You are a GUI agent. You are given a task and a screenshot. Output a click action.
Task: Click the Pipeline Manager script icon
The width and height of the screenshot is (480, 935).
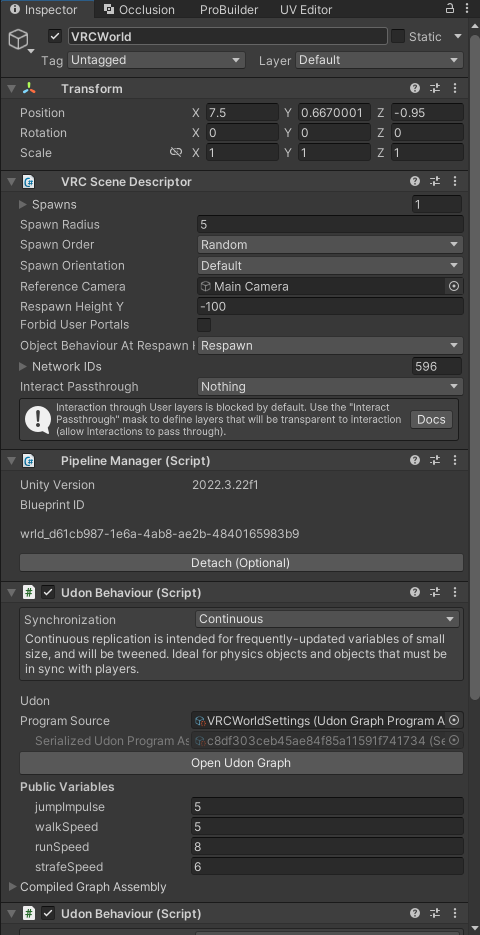tap(29, 460)
